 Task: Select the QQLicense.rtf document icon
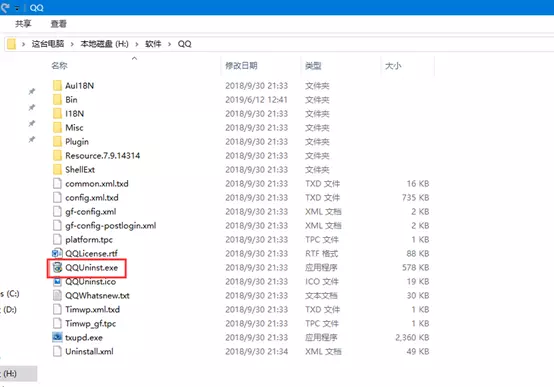[x=57, y=253]
